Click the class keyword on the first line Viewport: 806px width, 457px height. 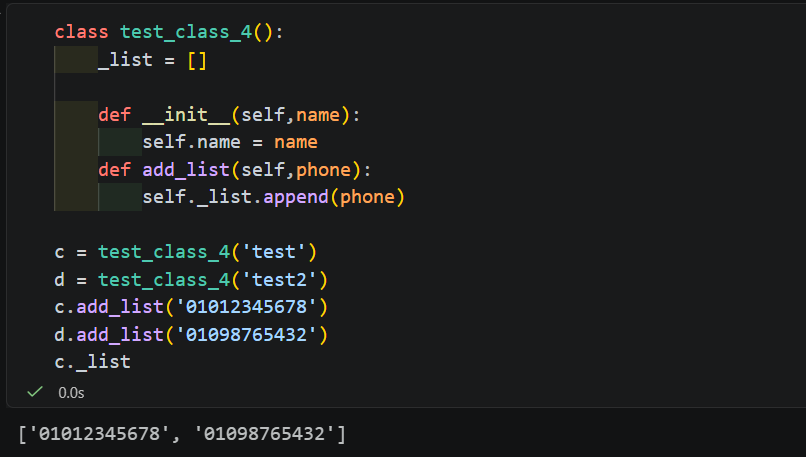(82, 32)
